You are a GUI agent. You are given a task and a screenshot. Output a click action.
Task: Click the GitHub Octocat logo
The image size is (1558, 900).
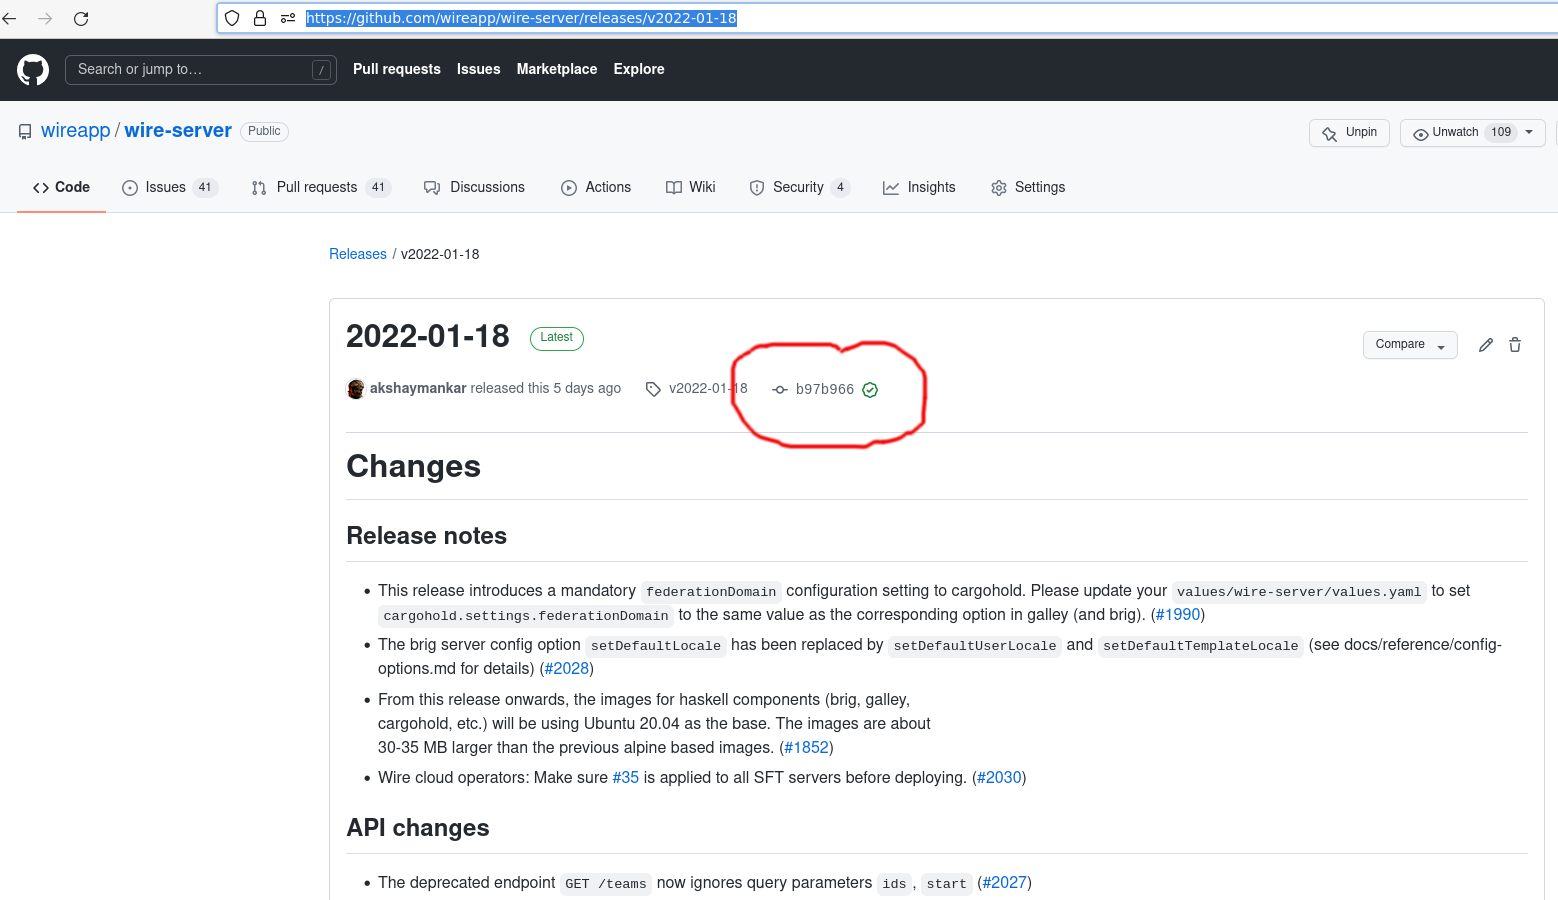click(33, 70)
